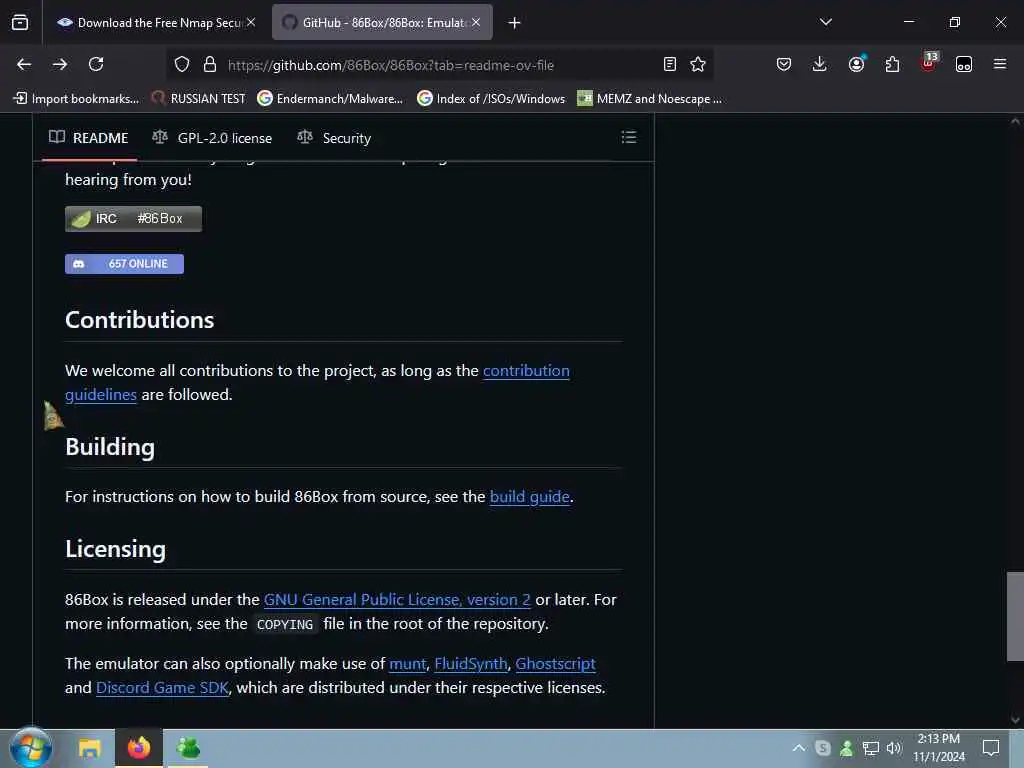Open network icon in system tray
Viewport: 1024px width, 768px height.
point(870,748)
